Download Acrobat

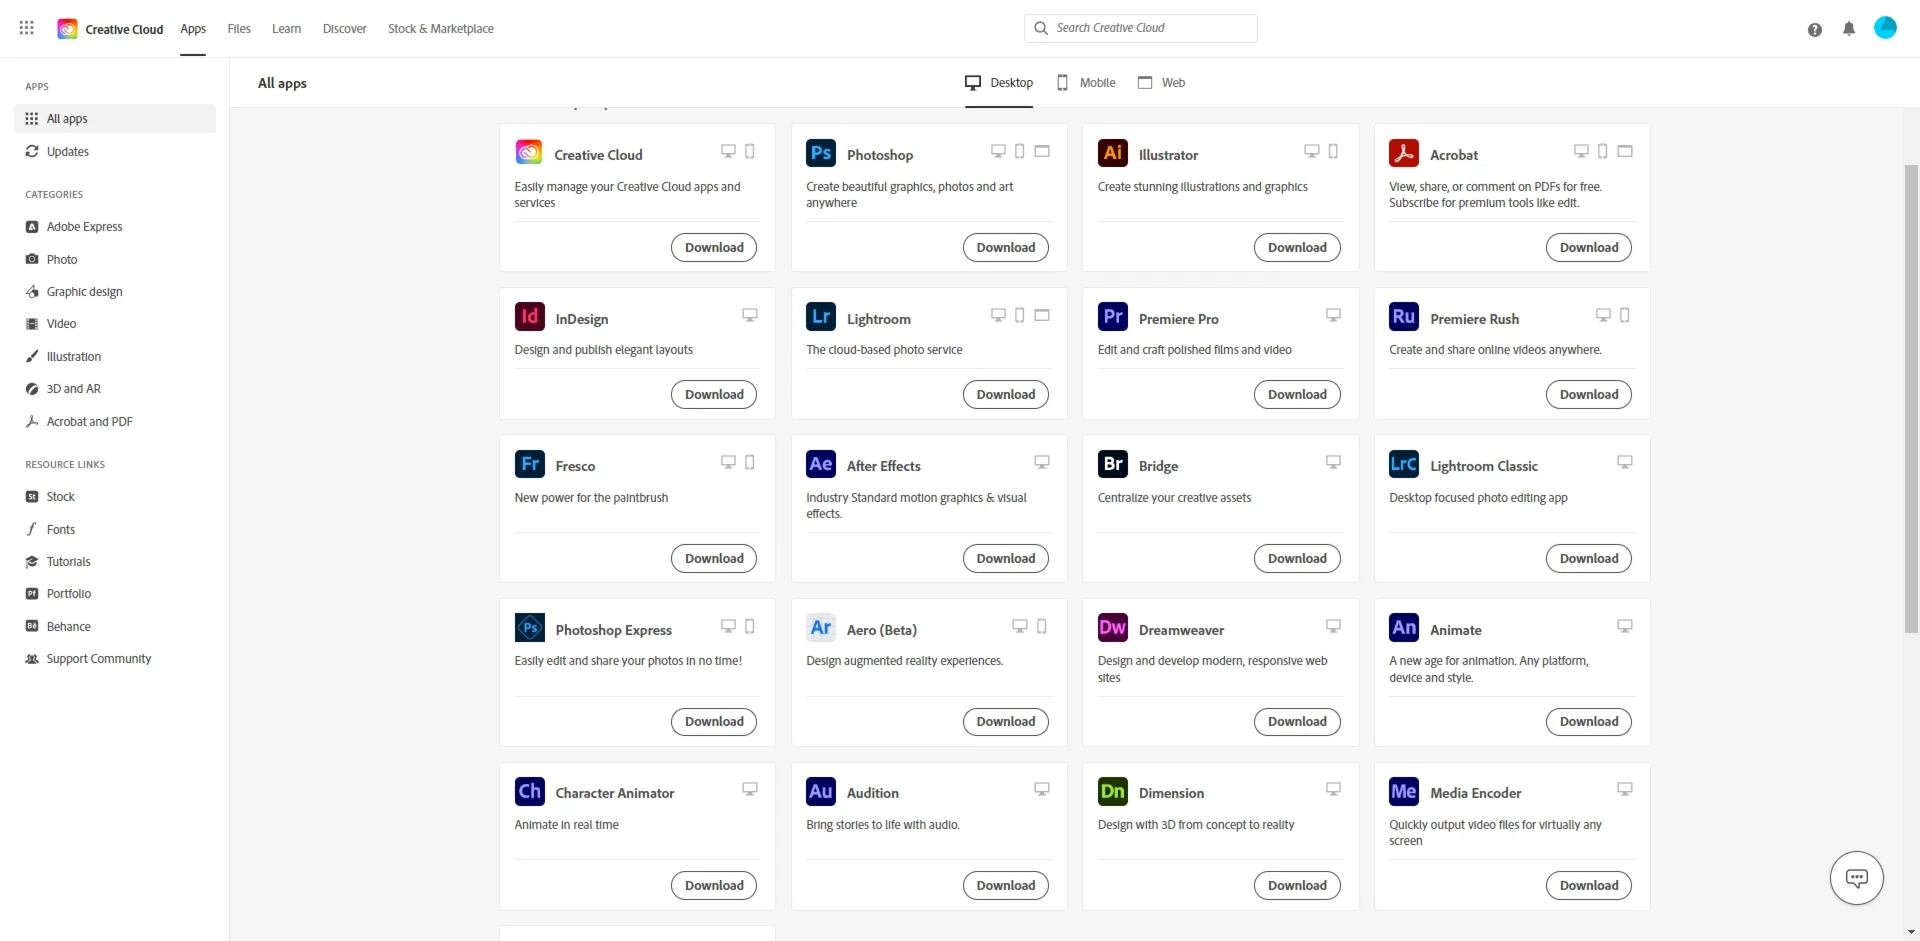tap(1589, 248)
